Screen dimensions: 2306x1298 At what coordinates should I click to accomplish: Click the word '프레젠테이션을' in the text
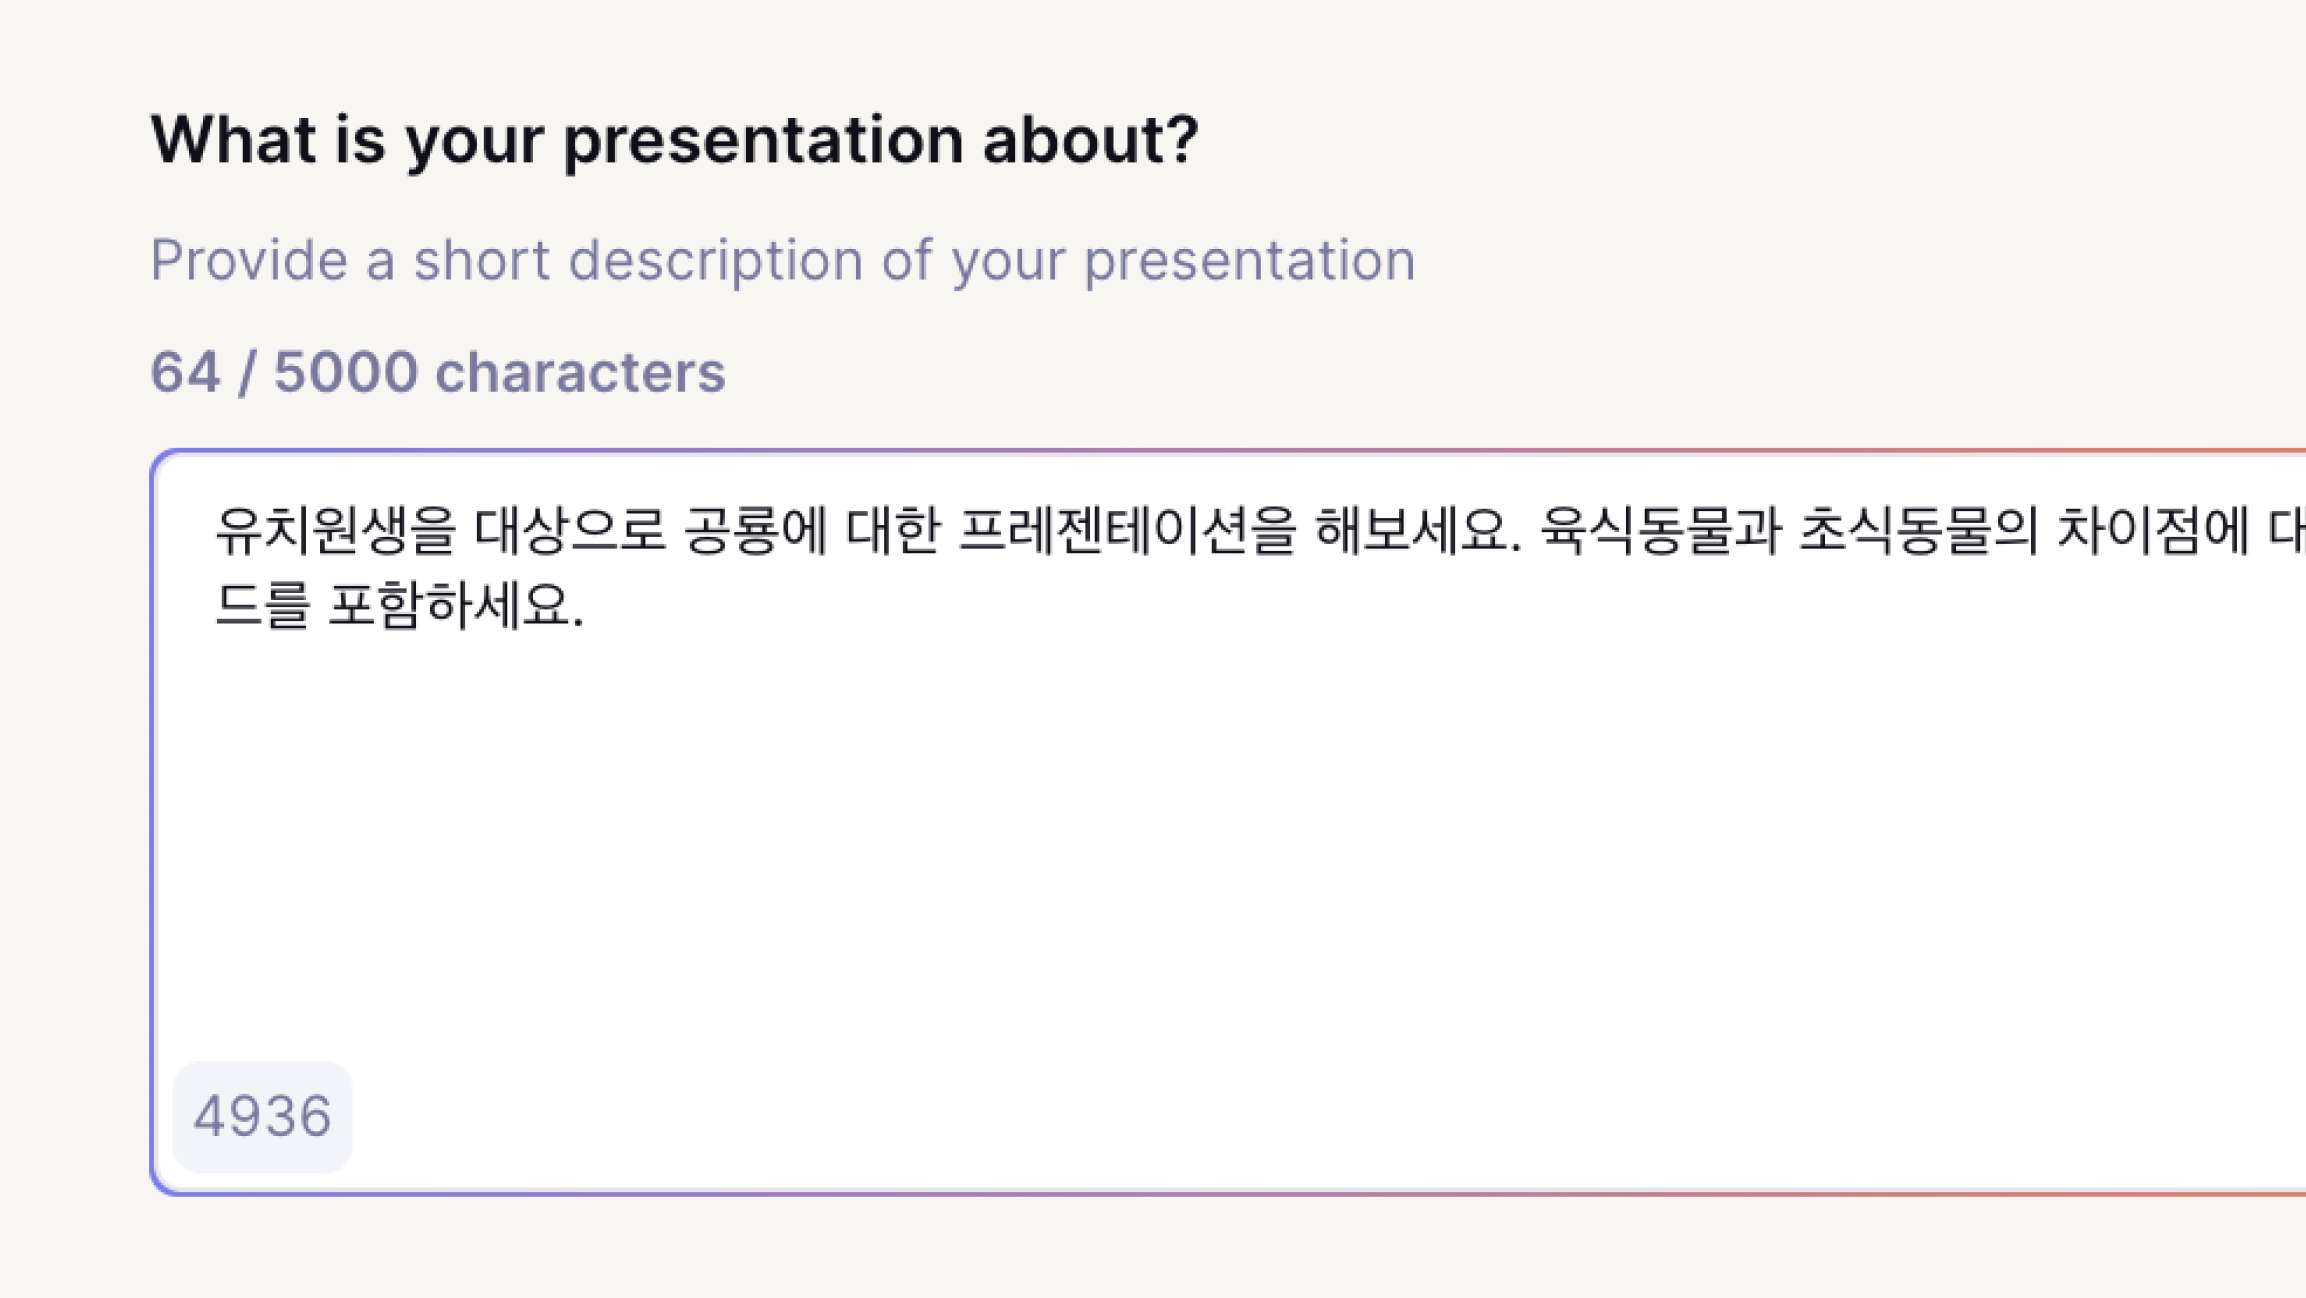[x=1127, y=531]
